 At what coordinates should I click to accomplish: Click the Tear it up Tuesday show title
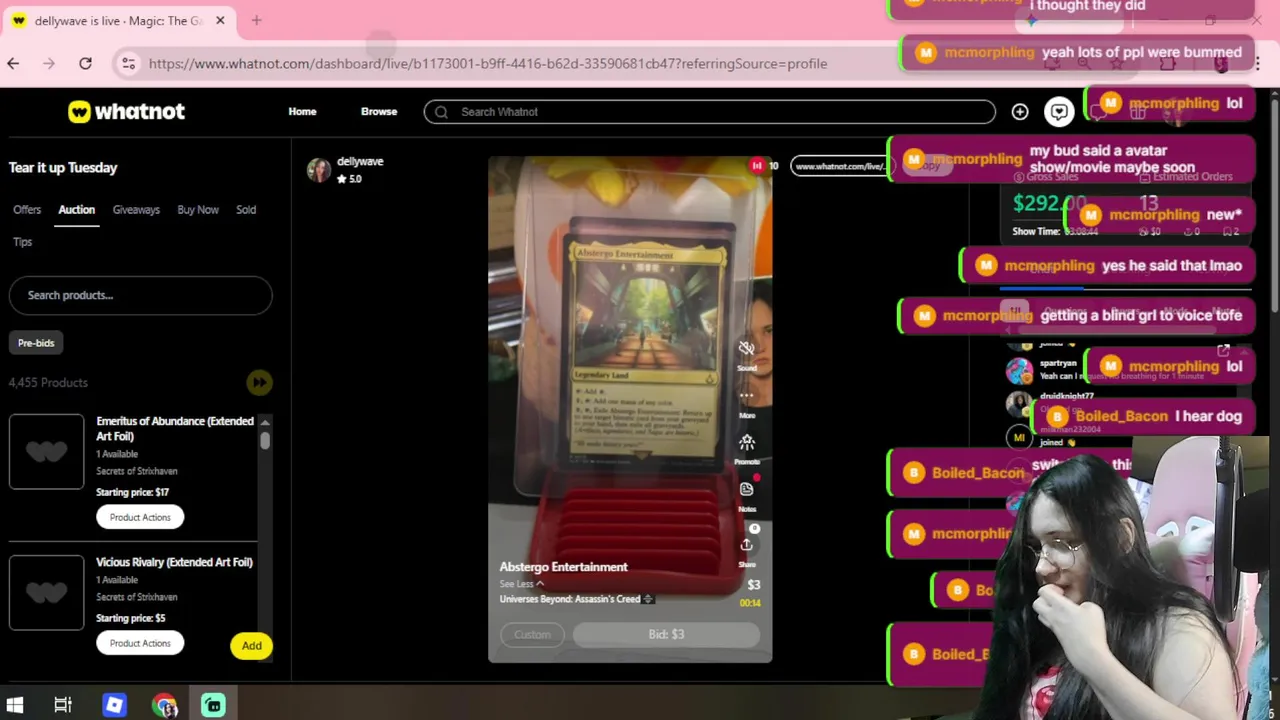click(63, 167)
